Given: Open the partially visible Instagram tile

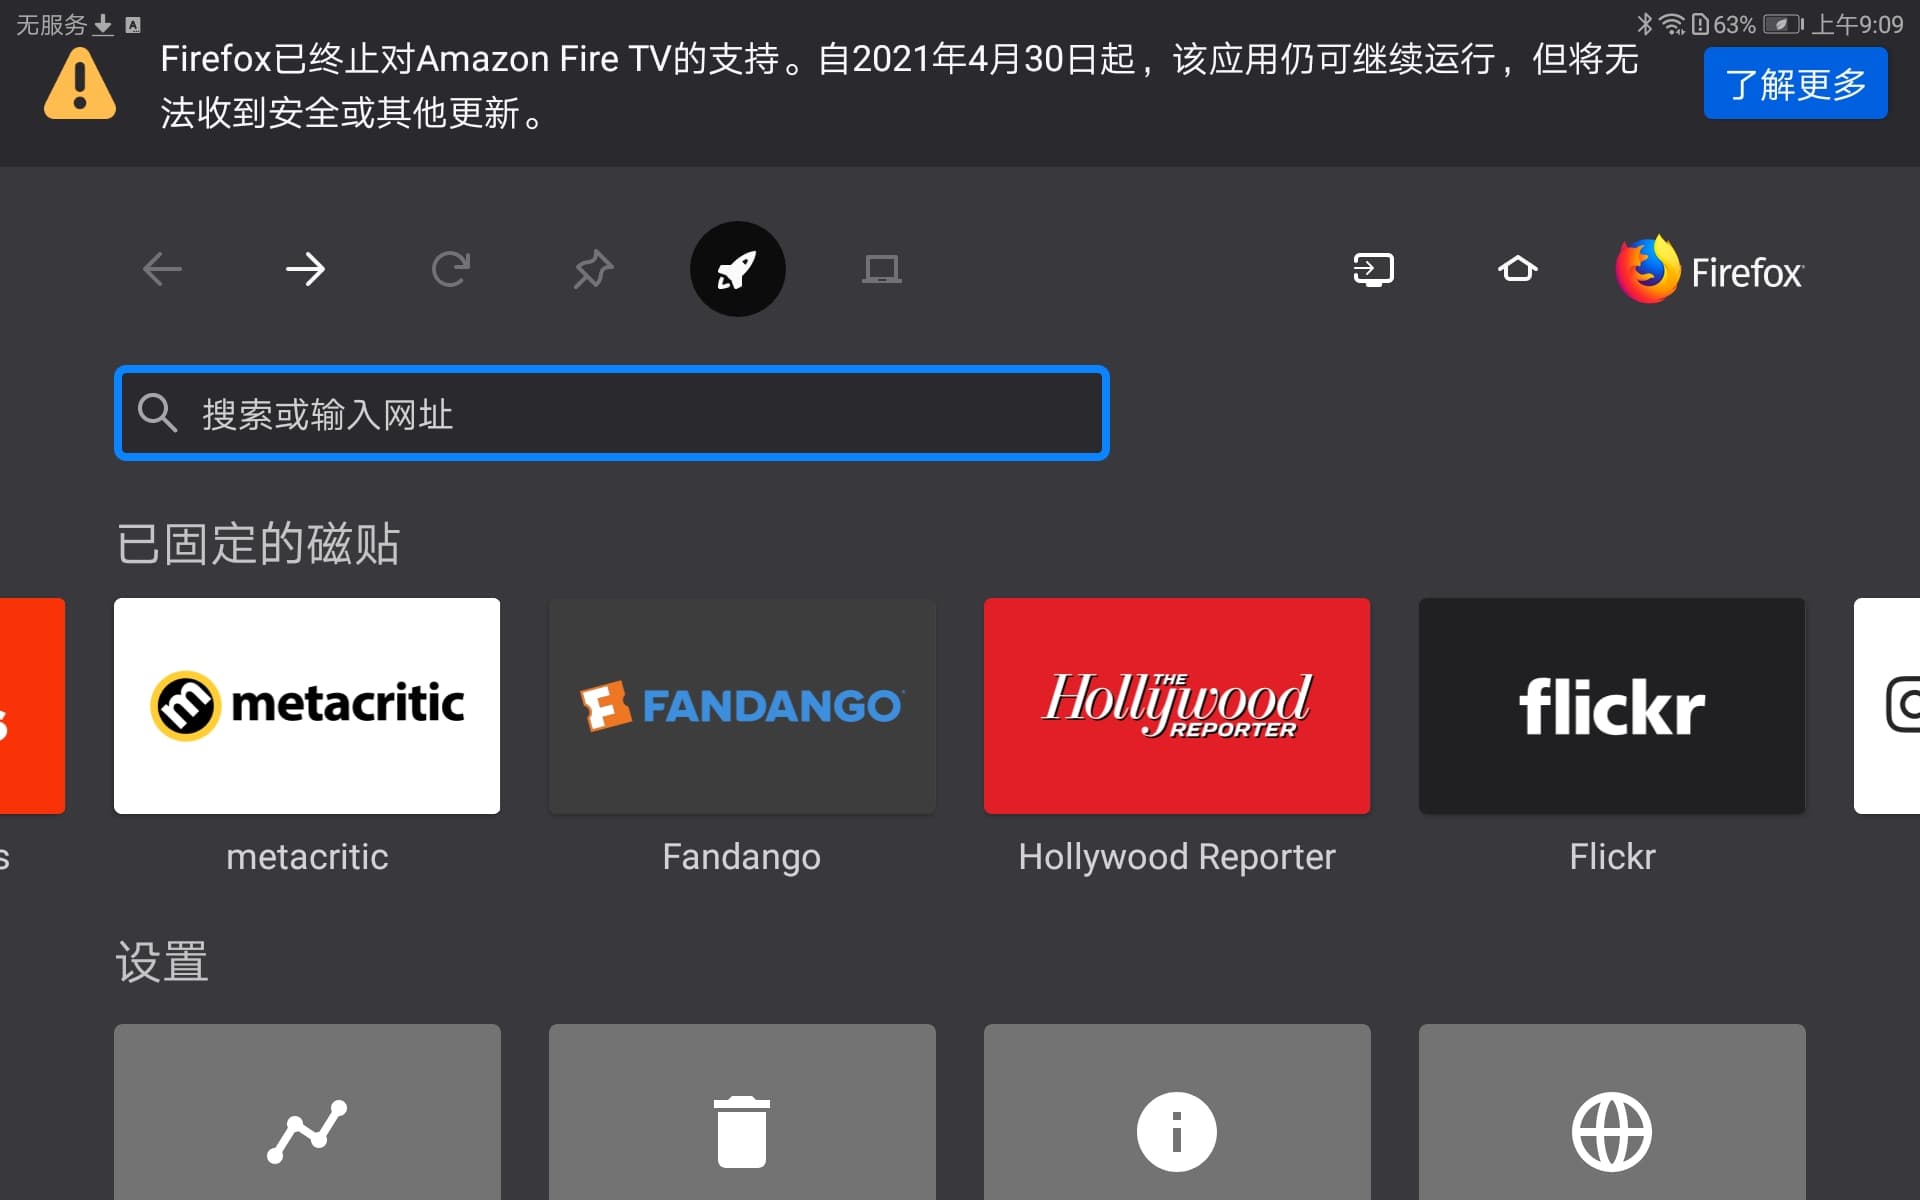Looking at the screenshot, I should 1887,706.
